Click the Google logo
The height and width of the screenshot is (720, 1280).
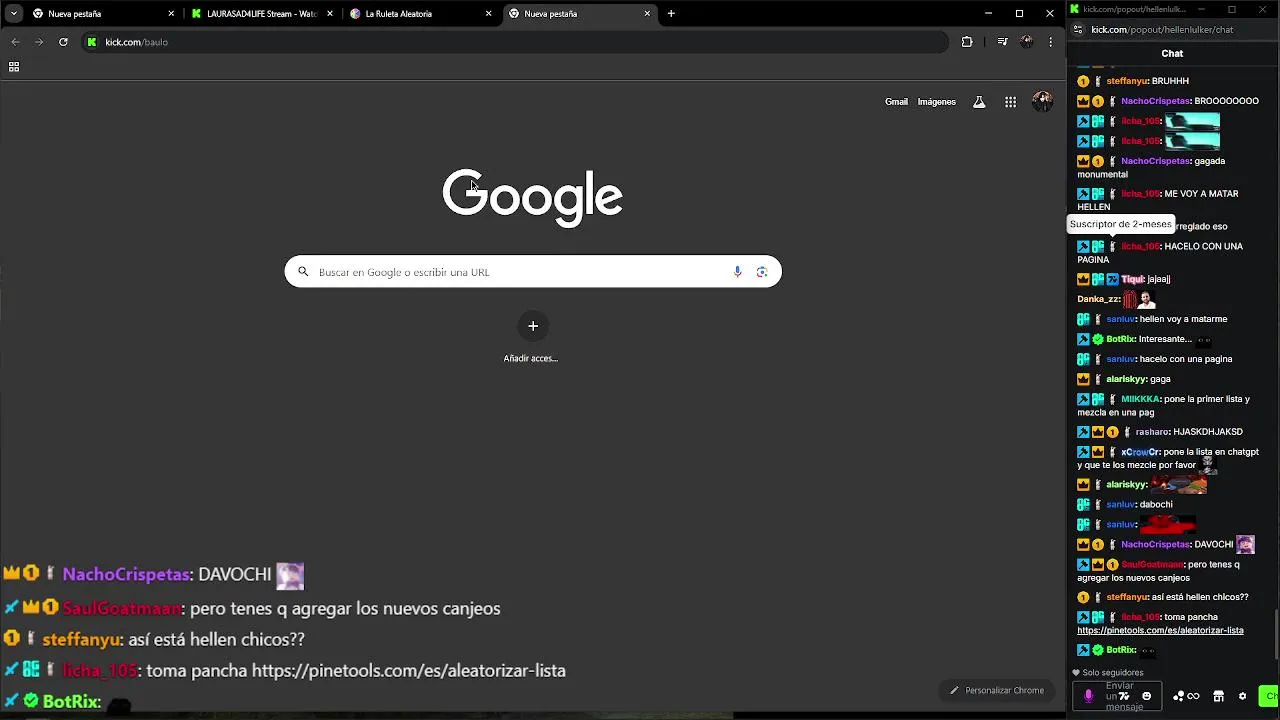pyautogui.click(x=533, y=197)
